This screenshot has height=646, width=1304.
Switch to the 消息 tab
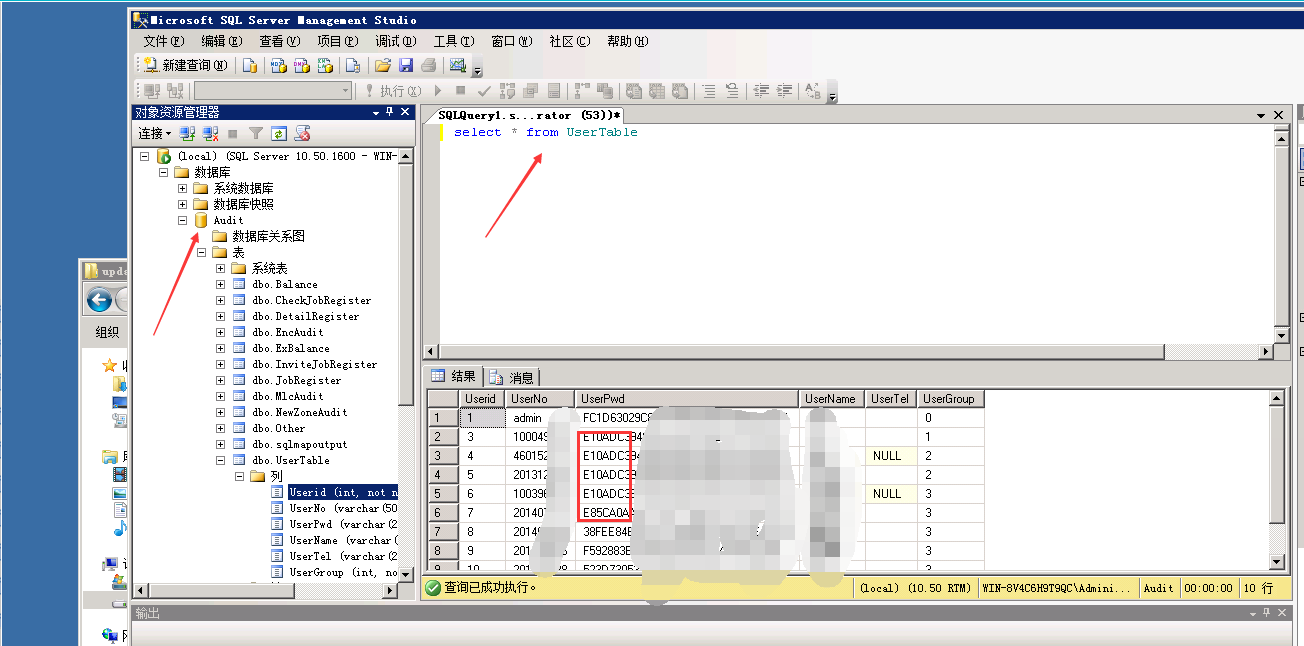pos(513,377)
